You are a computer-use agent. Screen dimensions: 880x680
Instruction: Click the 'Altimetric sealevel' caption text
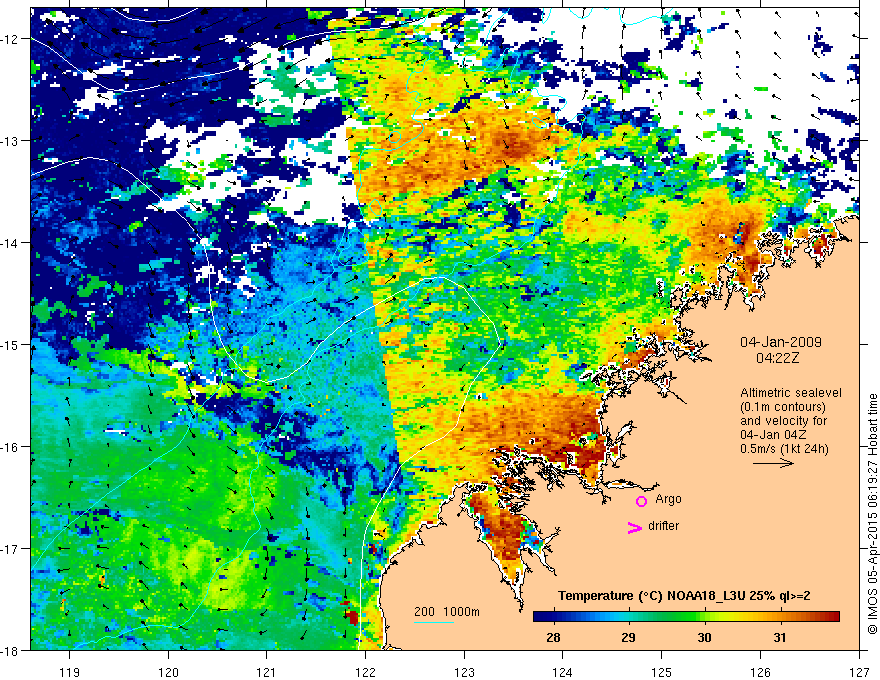791,393
